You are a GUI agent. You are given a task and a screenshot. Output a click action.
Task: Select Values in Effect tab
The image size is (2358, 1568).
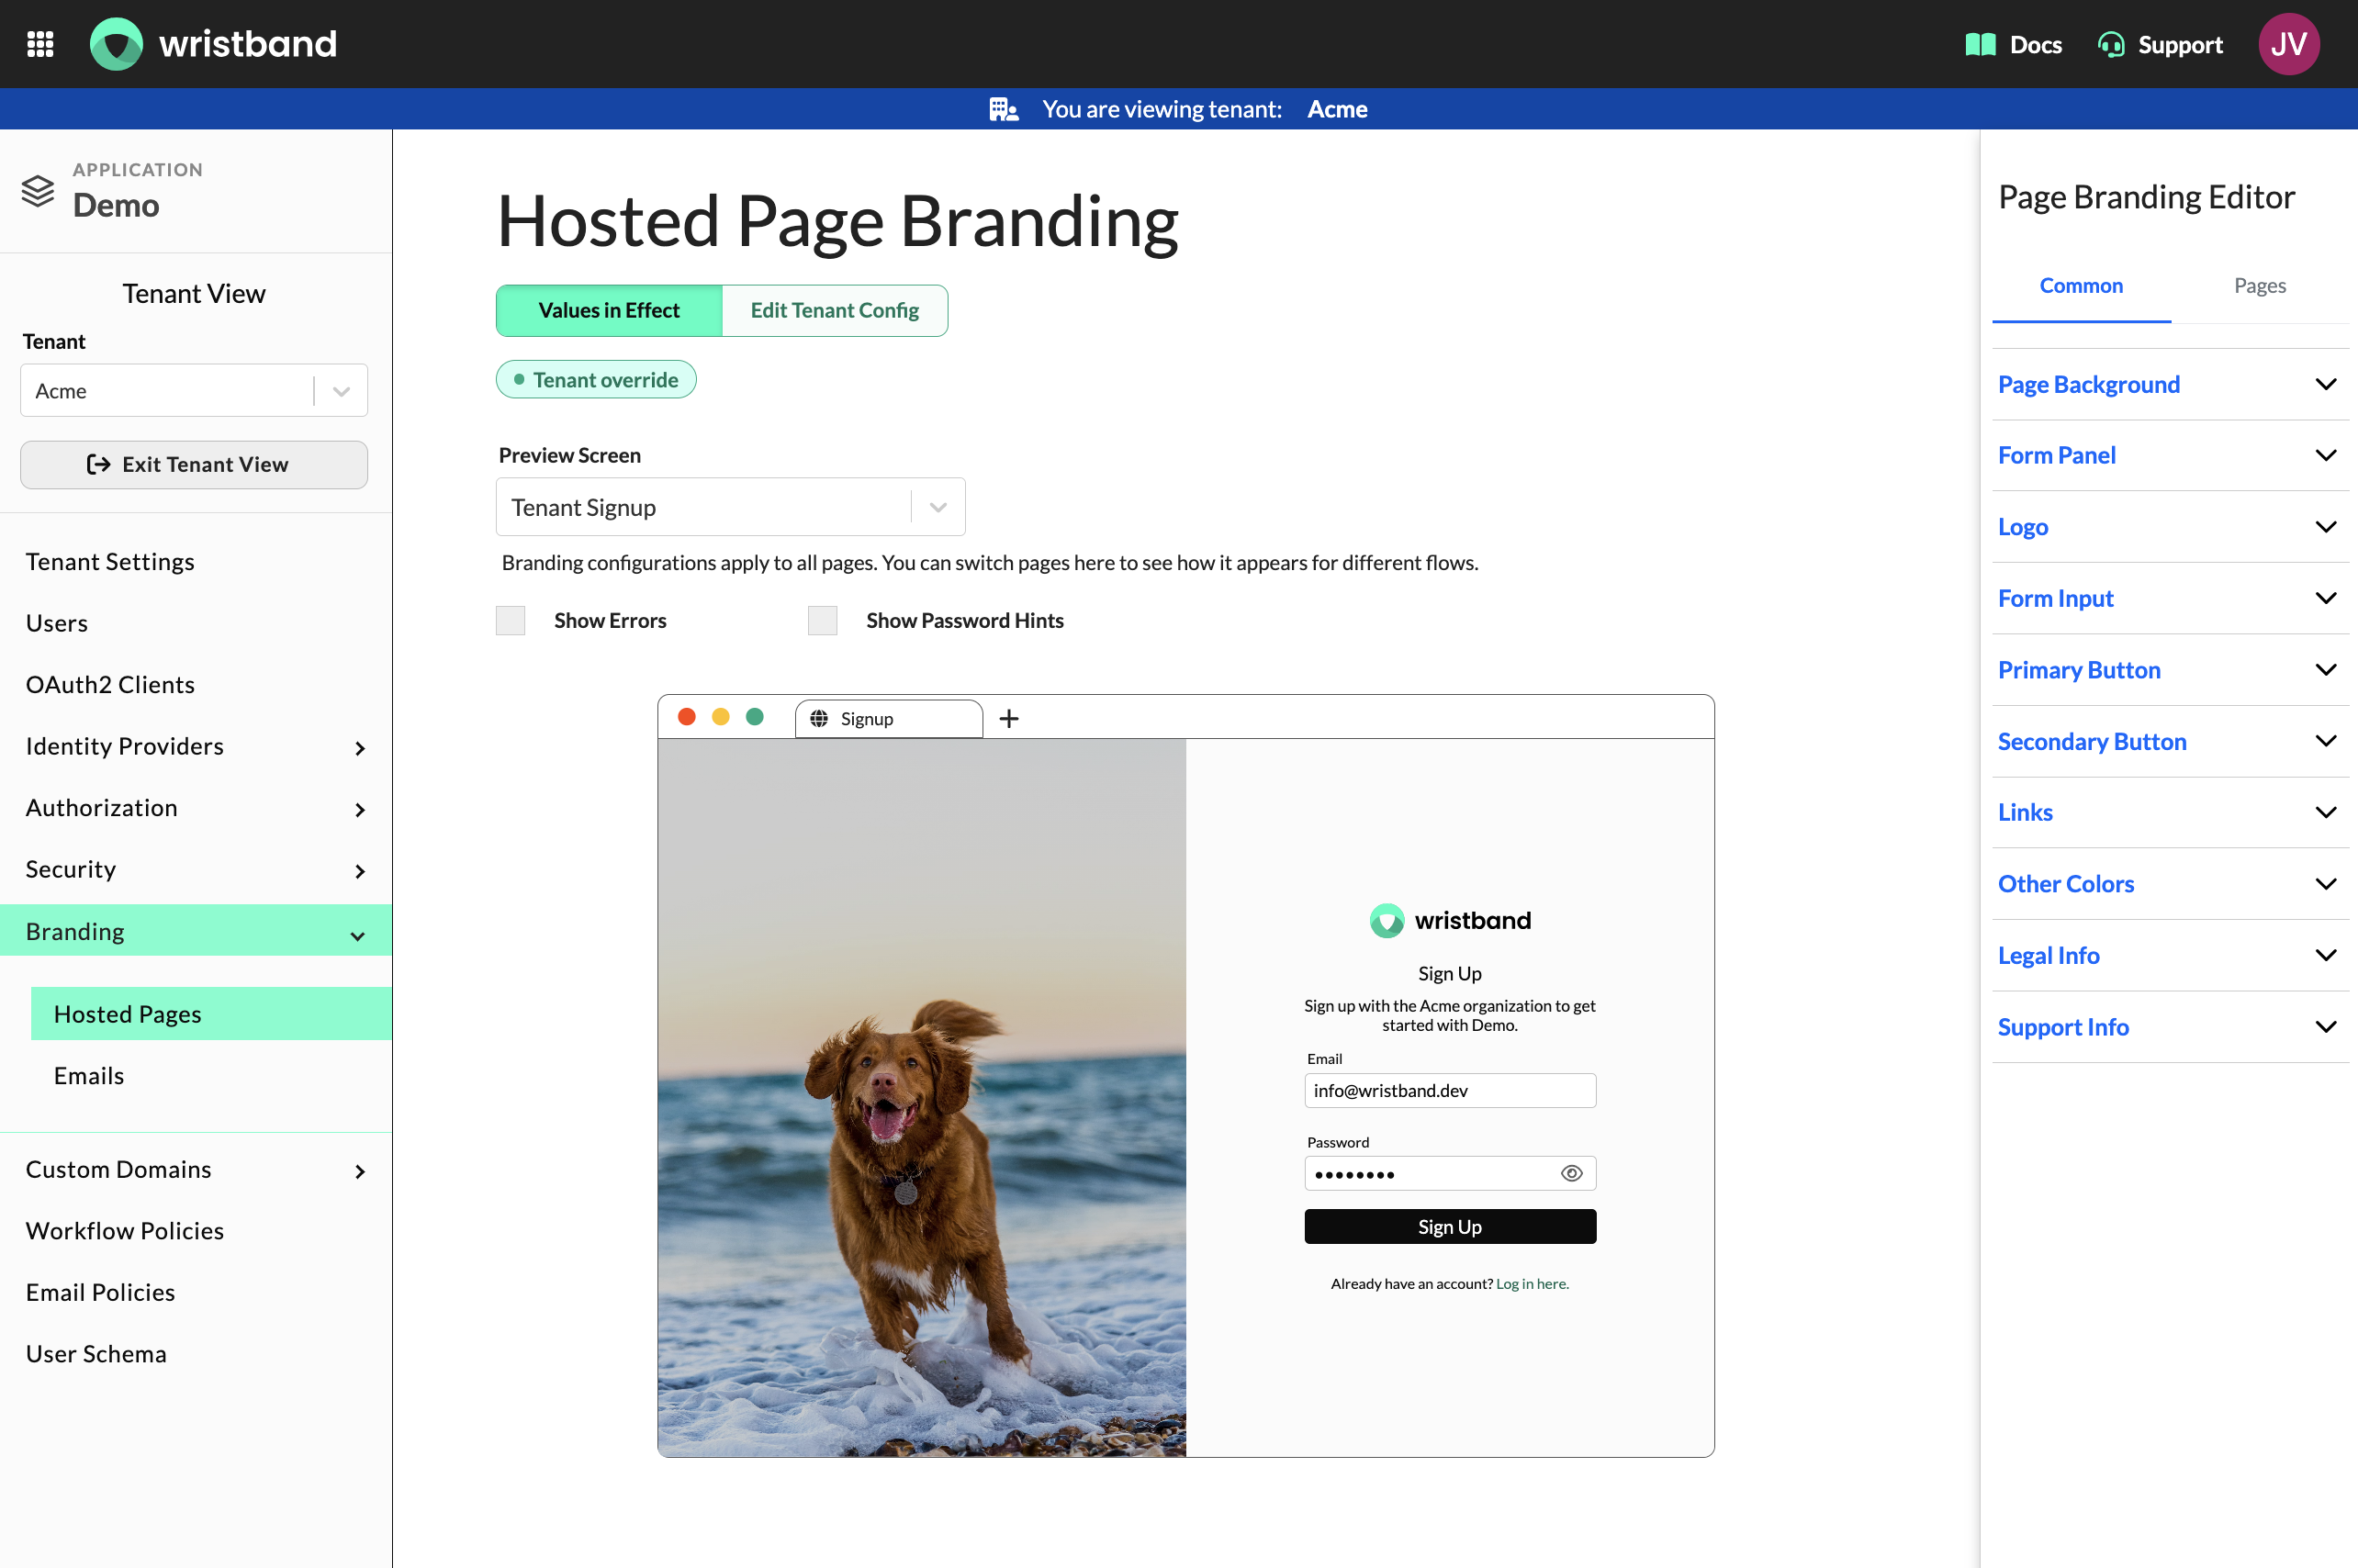click(609, 311)
